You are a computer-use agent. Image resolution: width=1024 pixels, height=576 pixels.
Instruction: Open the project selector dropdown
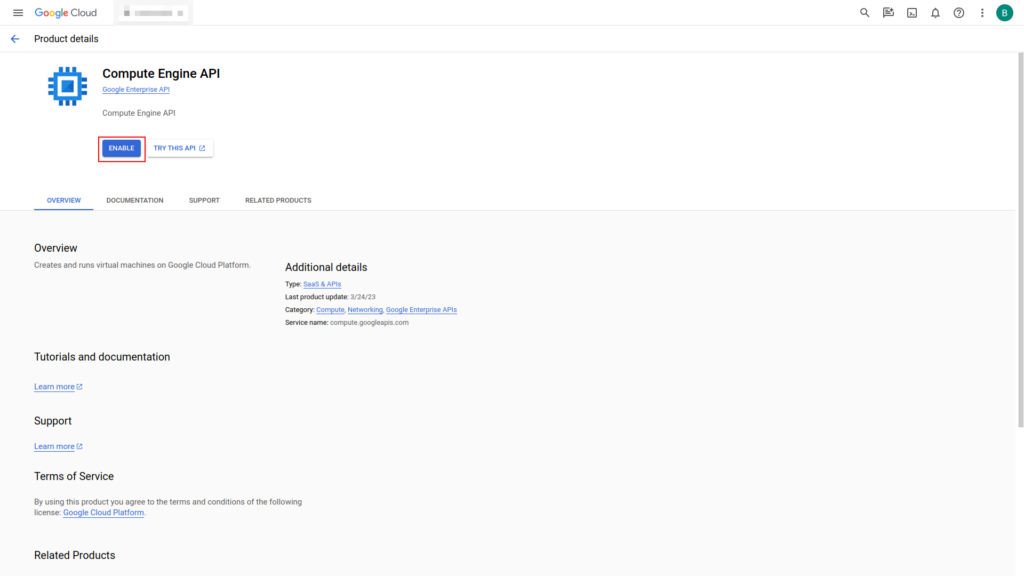click(152, 13)
